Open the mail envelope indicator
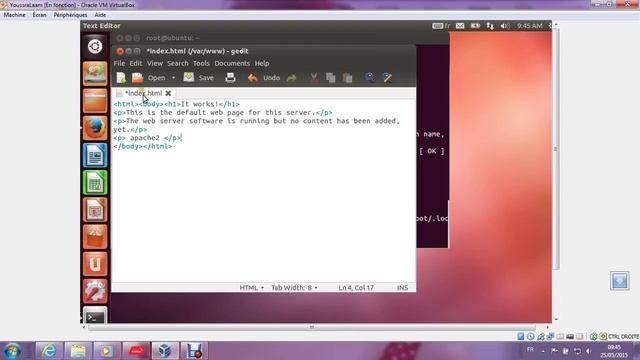640x360 pixels. tap(460, 26)
